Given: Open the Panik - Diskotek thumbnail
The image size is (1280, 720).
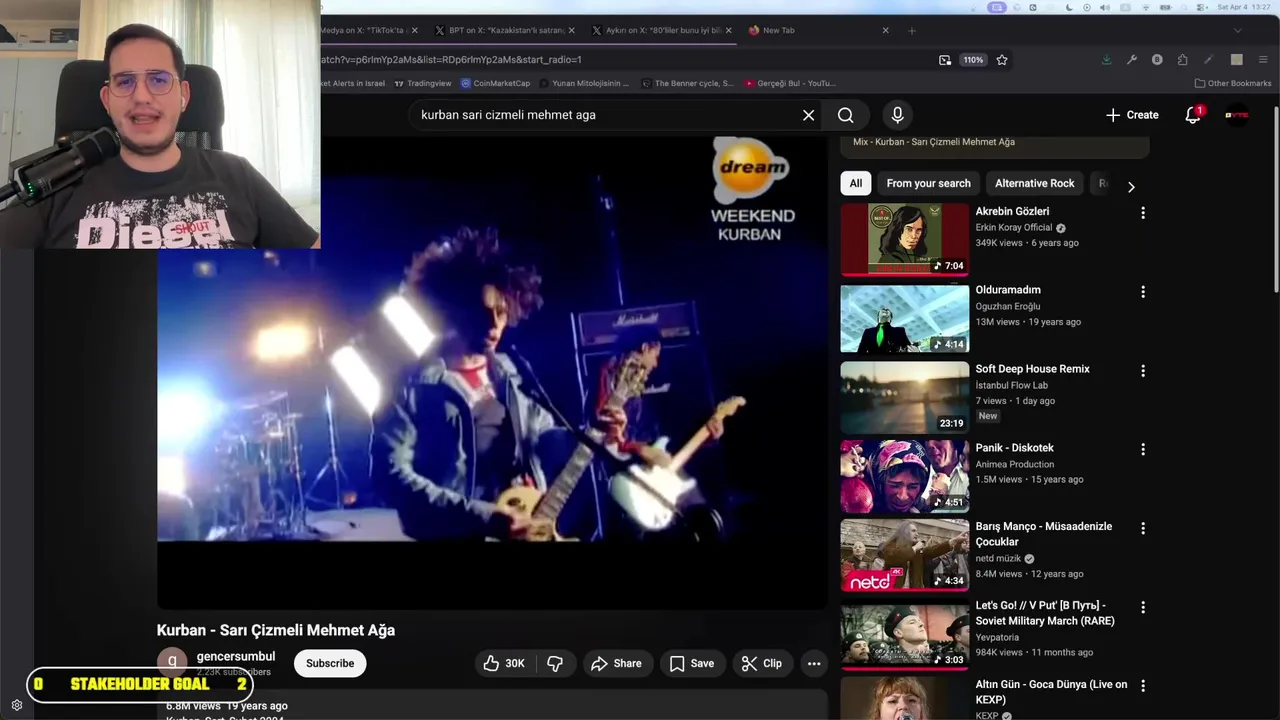Looking at the screenshot, I should pos(905,476).
